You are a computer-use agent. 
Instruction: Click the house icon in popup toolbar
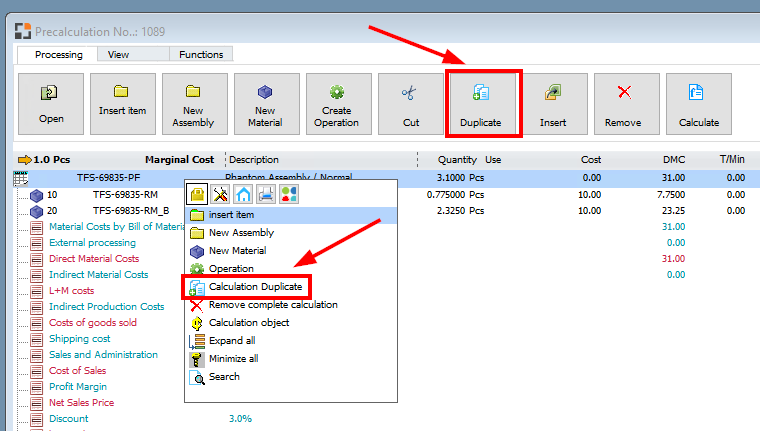pyautogui.click(x=243, y=193)
